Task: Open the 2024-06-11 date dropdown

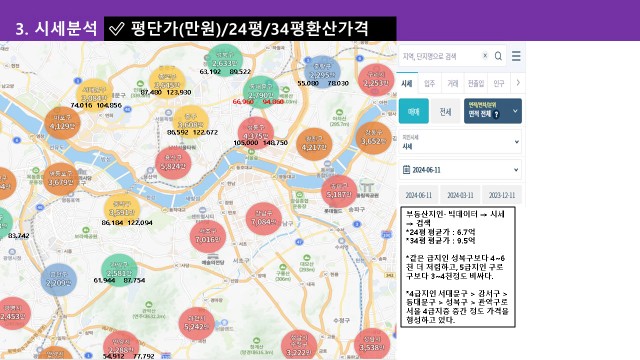Action: (x=460, y=169)
